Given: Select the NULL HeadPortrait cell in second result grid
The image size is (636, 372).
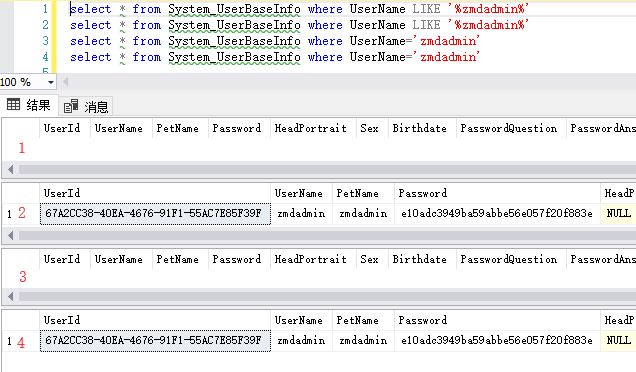Looking at the screenshot, I should click(x=618, y=213).
